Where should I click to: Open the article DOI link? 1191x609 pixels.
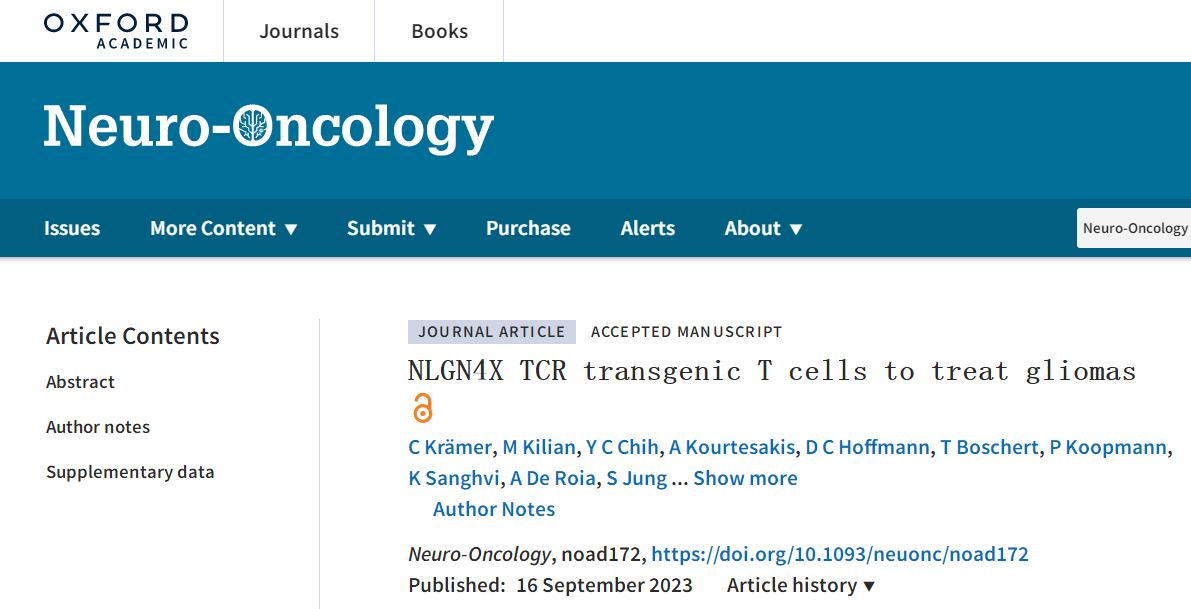[840, 554]
